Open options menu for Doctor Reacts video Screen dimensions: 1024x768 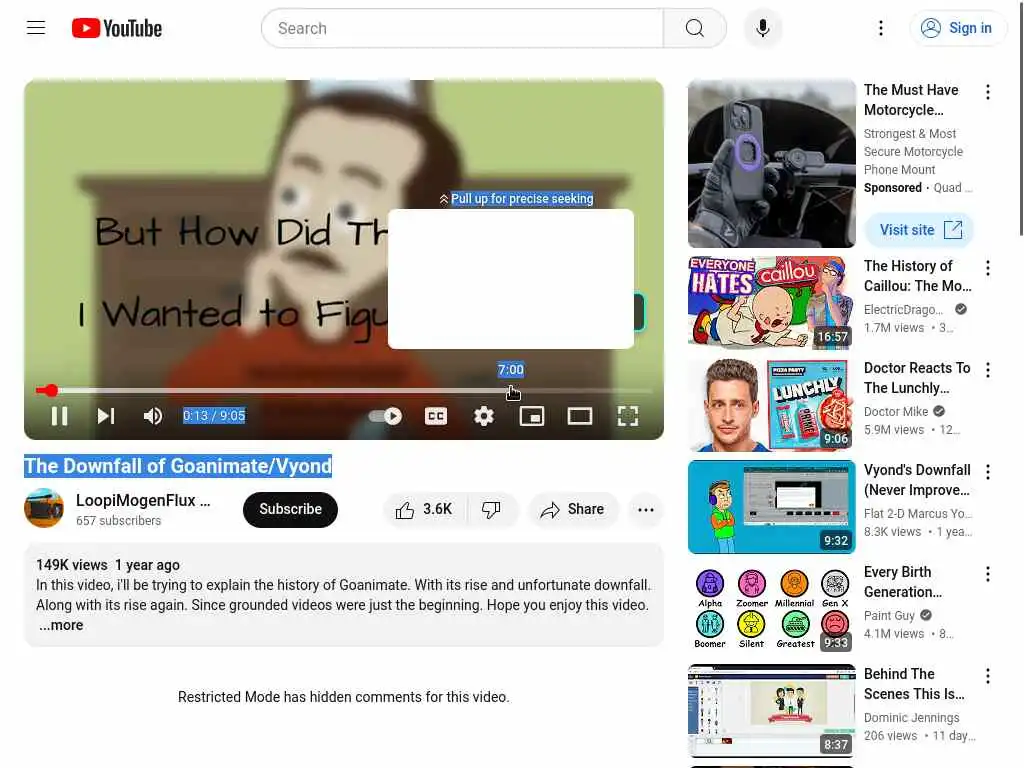pyautogui.click(x=987, y=370)
